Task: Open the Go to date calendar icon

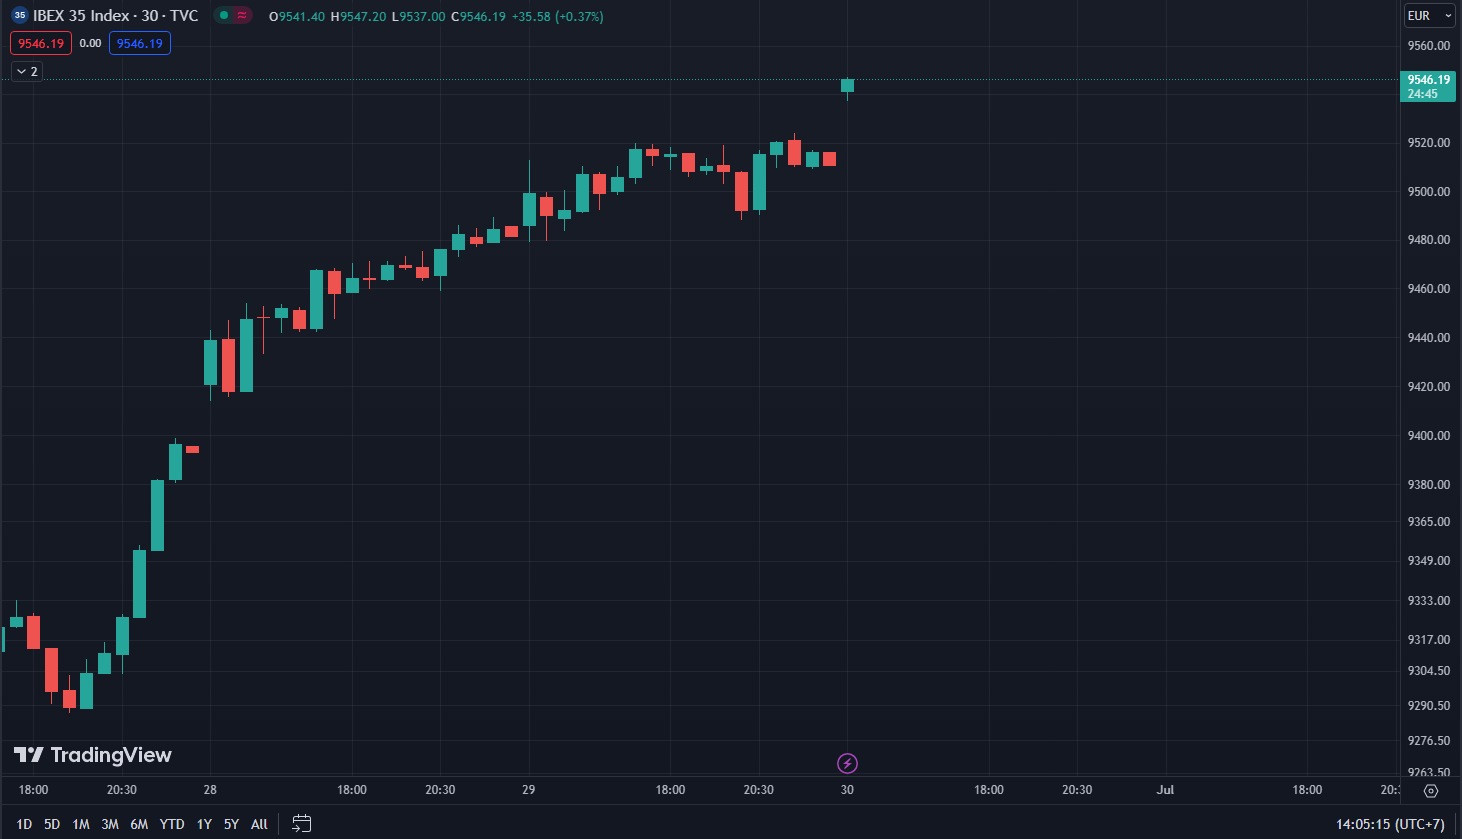Action: click(301, 824)
